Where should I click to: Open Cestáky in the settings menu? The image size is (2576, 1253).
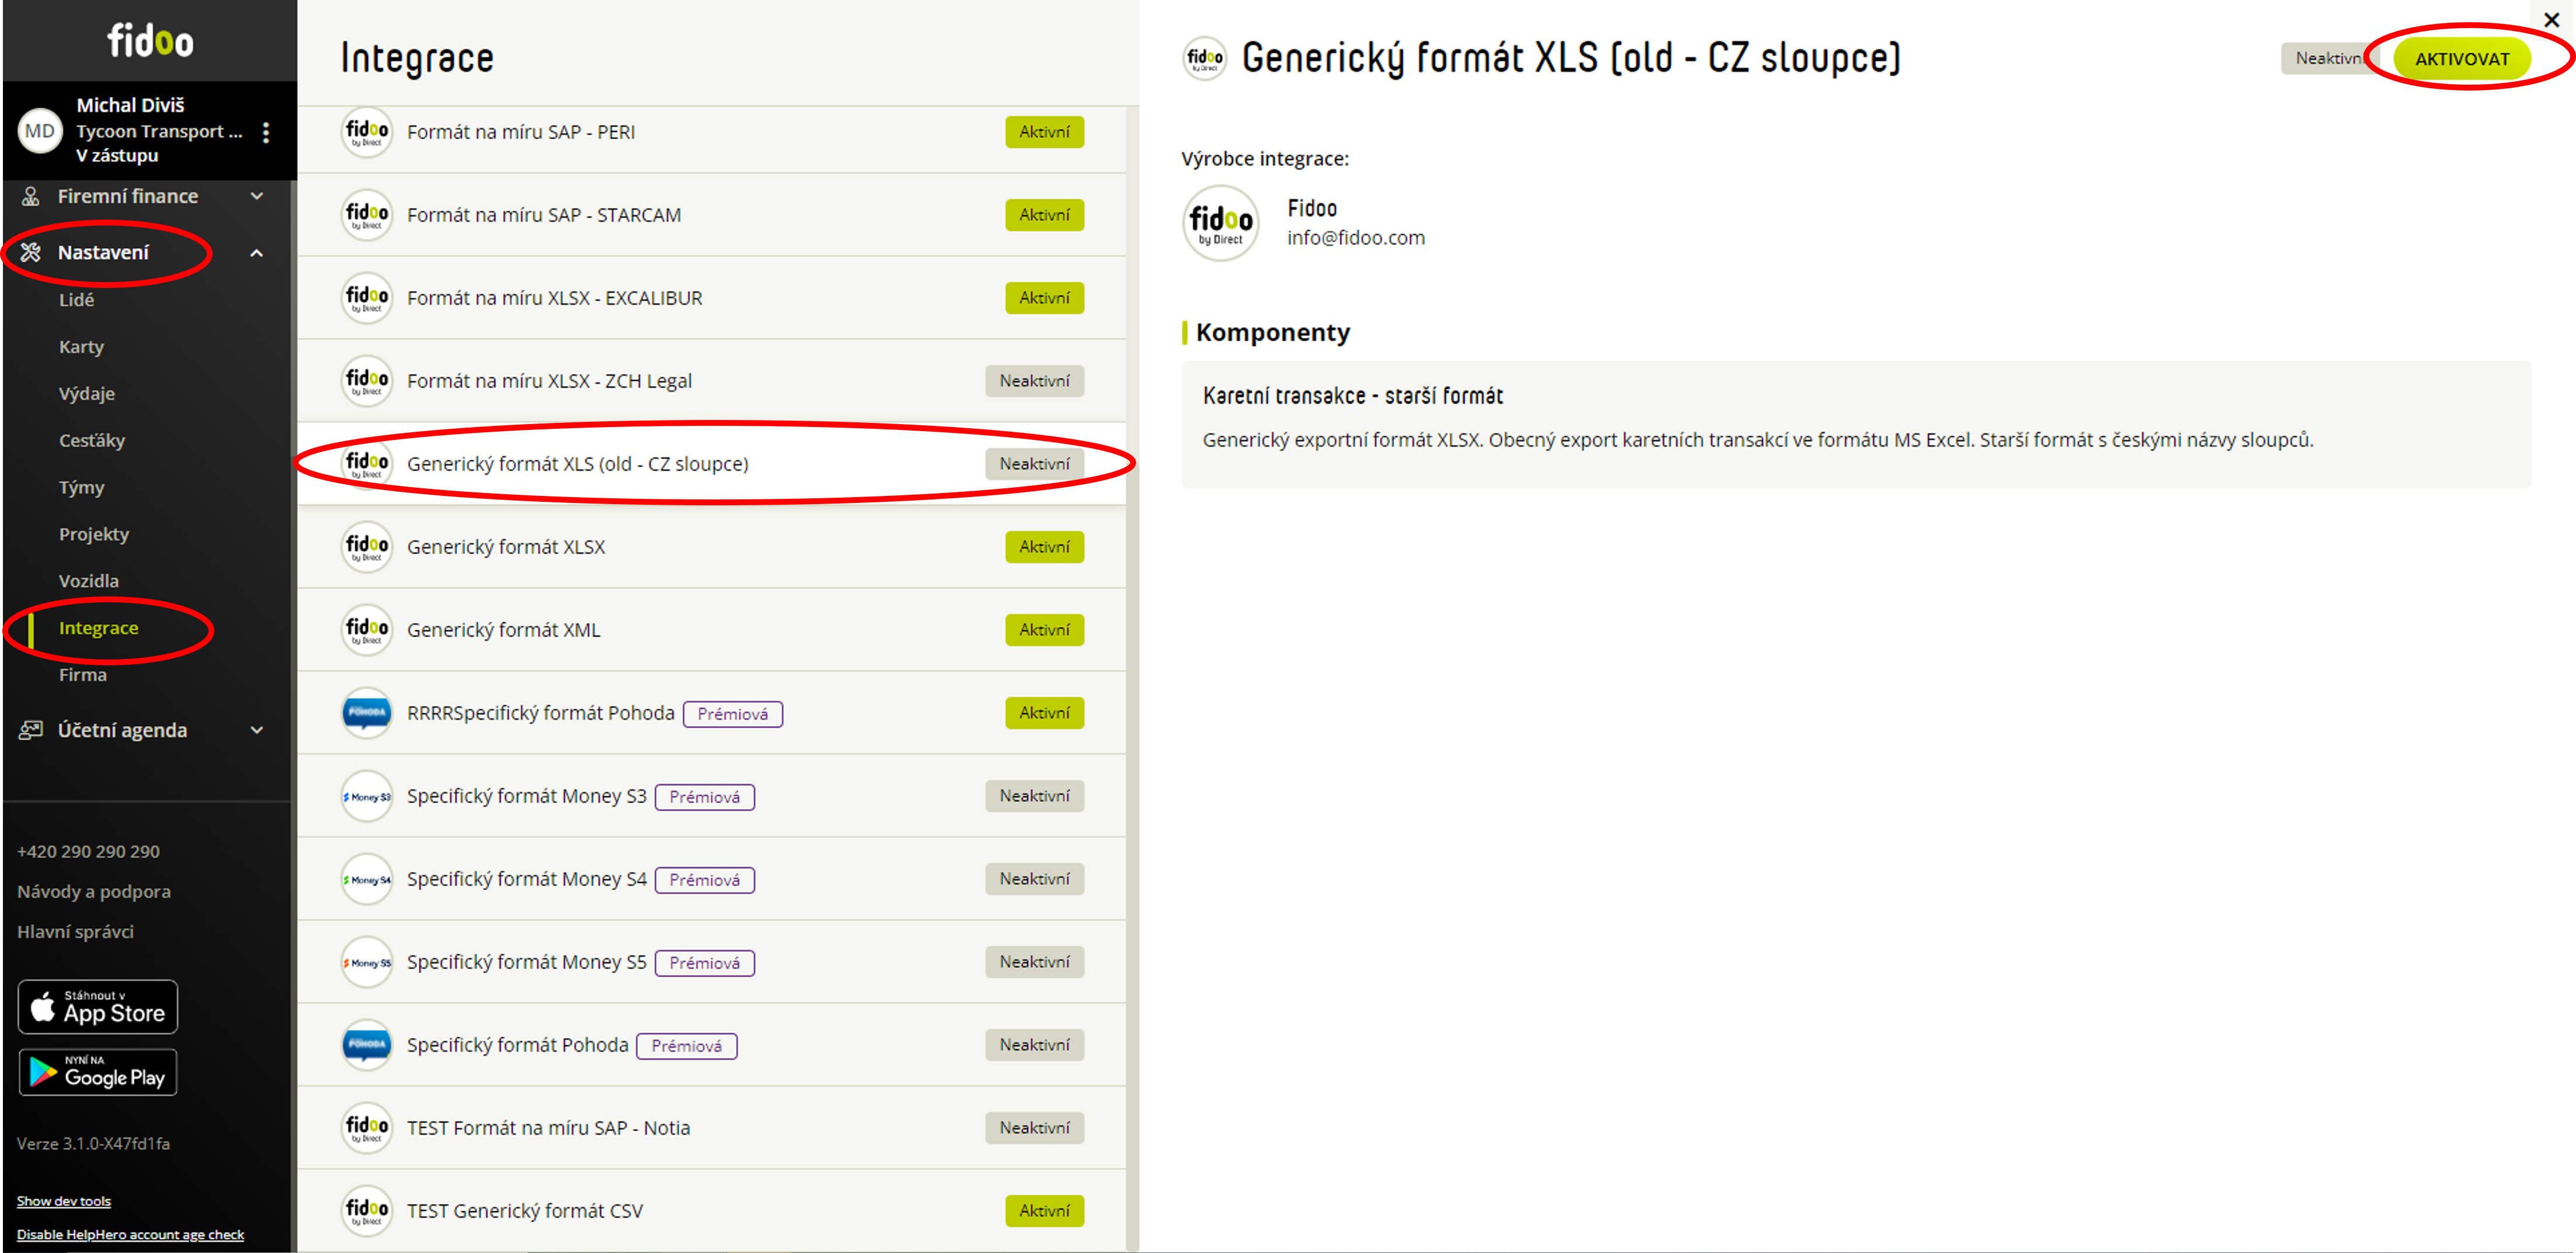[92, 440]
